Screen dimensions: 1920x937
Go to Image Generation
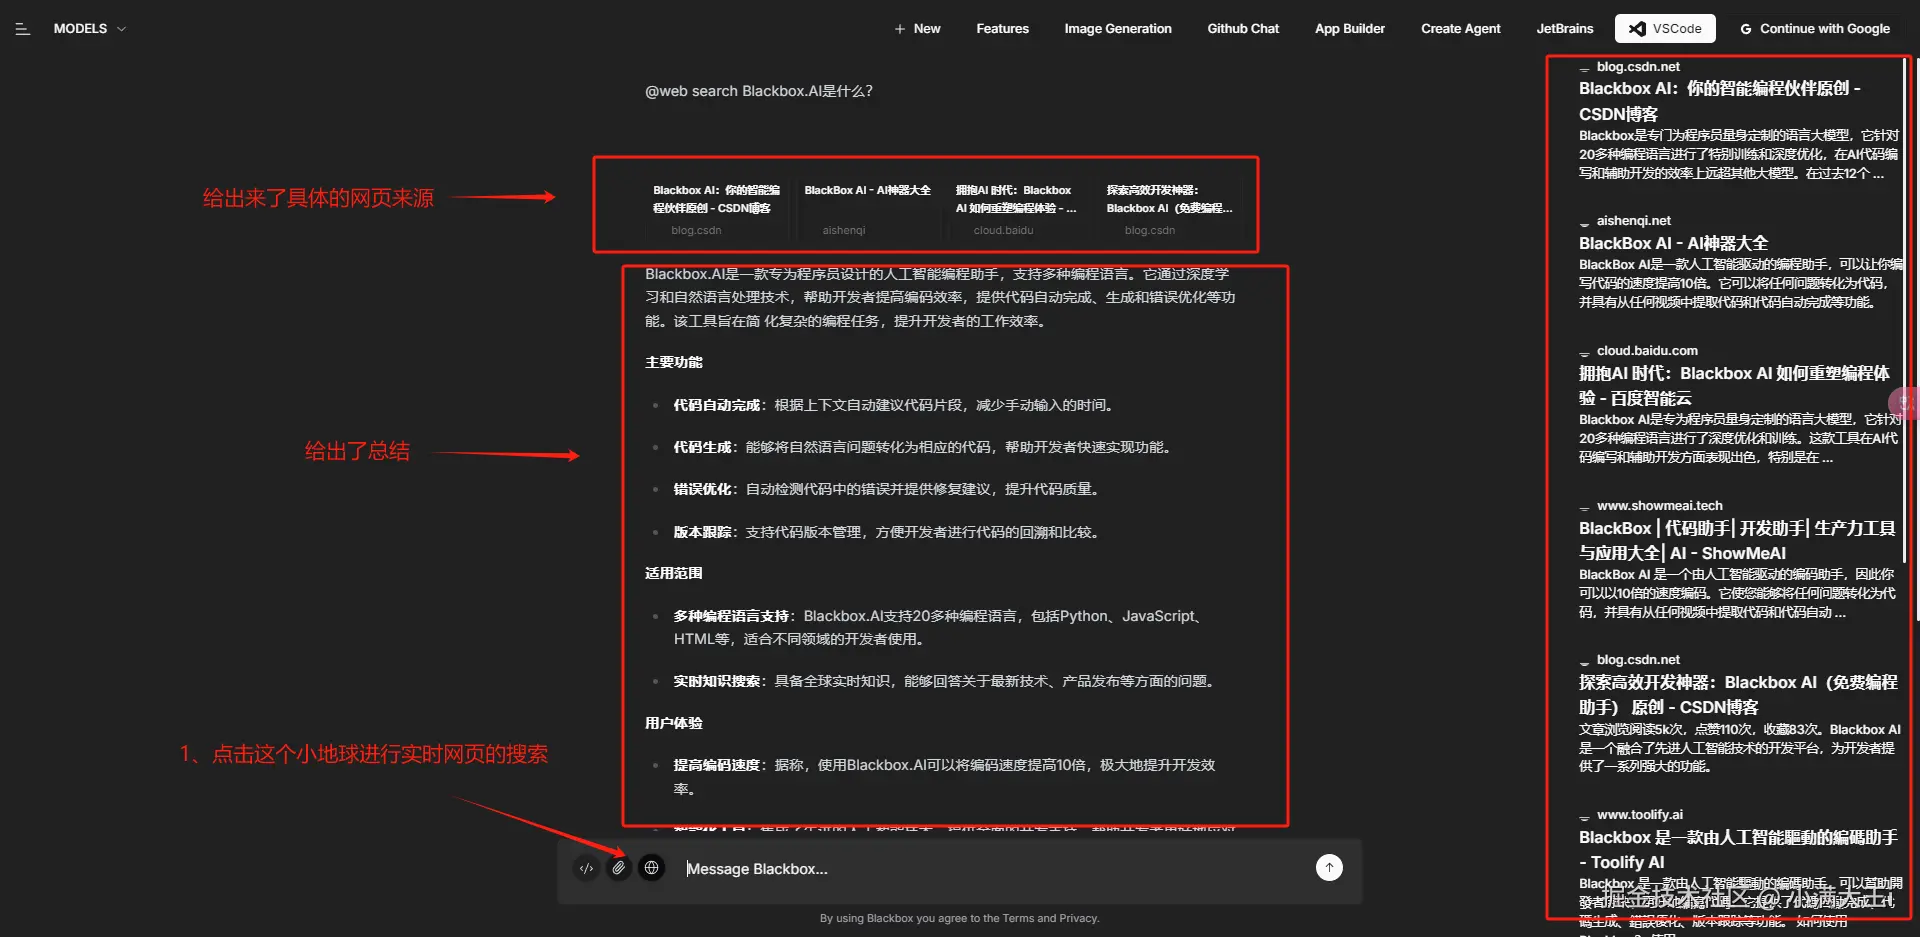click(x=1118, y=29)
